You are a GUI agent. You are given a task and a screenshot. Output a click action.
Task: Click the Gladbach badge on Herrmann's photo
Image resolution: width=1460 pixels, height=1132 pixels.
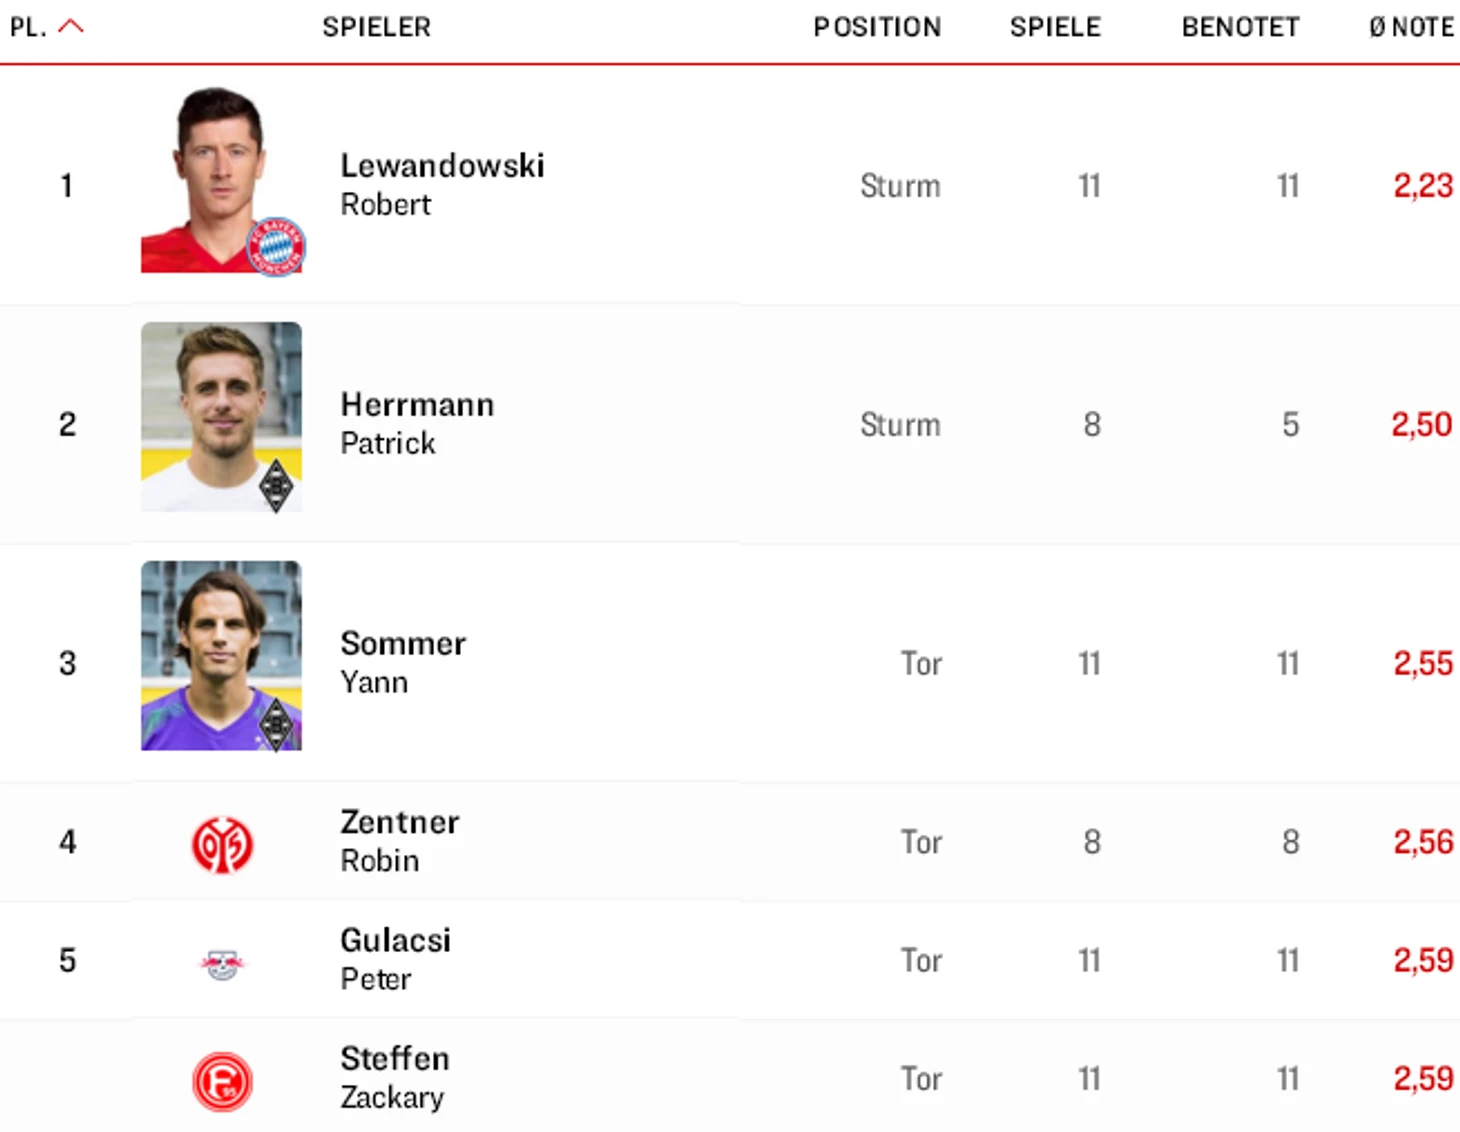pos(276,486)
